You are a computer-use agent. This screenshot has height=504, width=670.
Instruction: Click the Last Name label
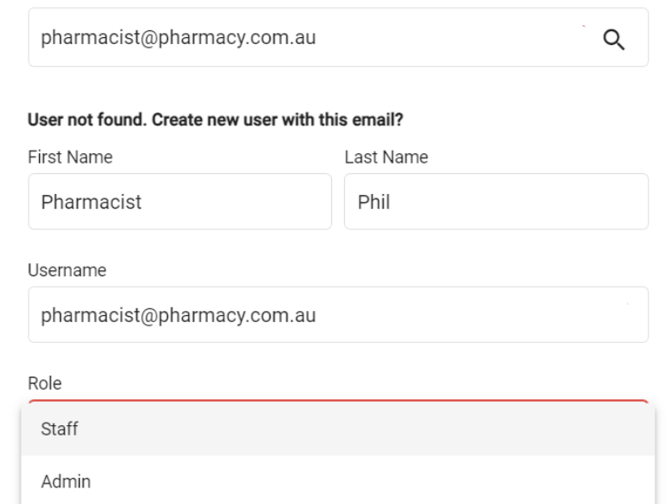tap(386, 157)
